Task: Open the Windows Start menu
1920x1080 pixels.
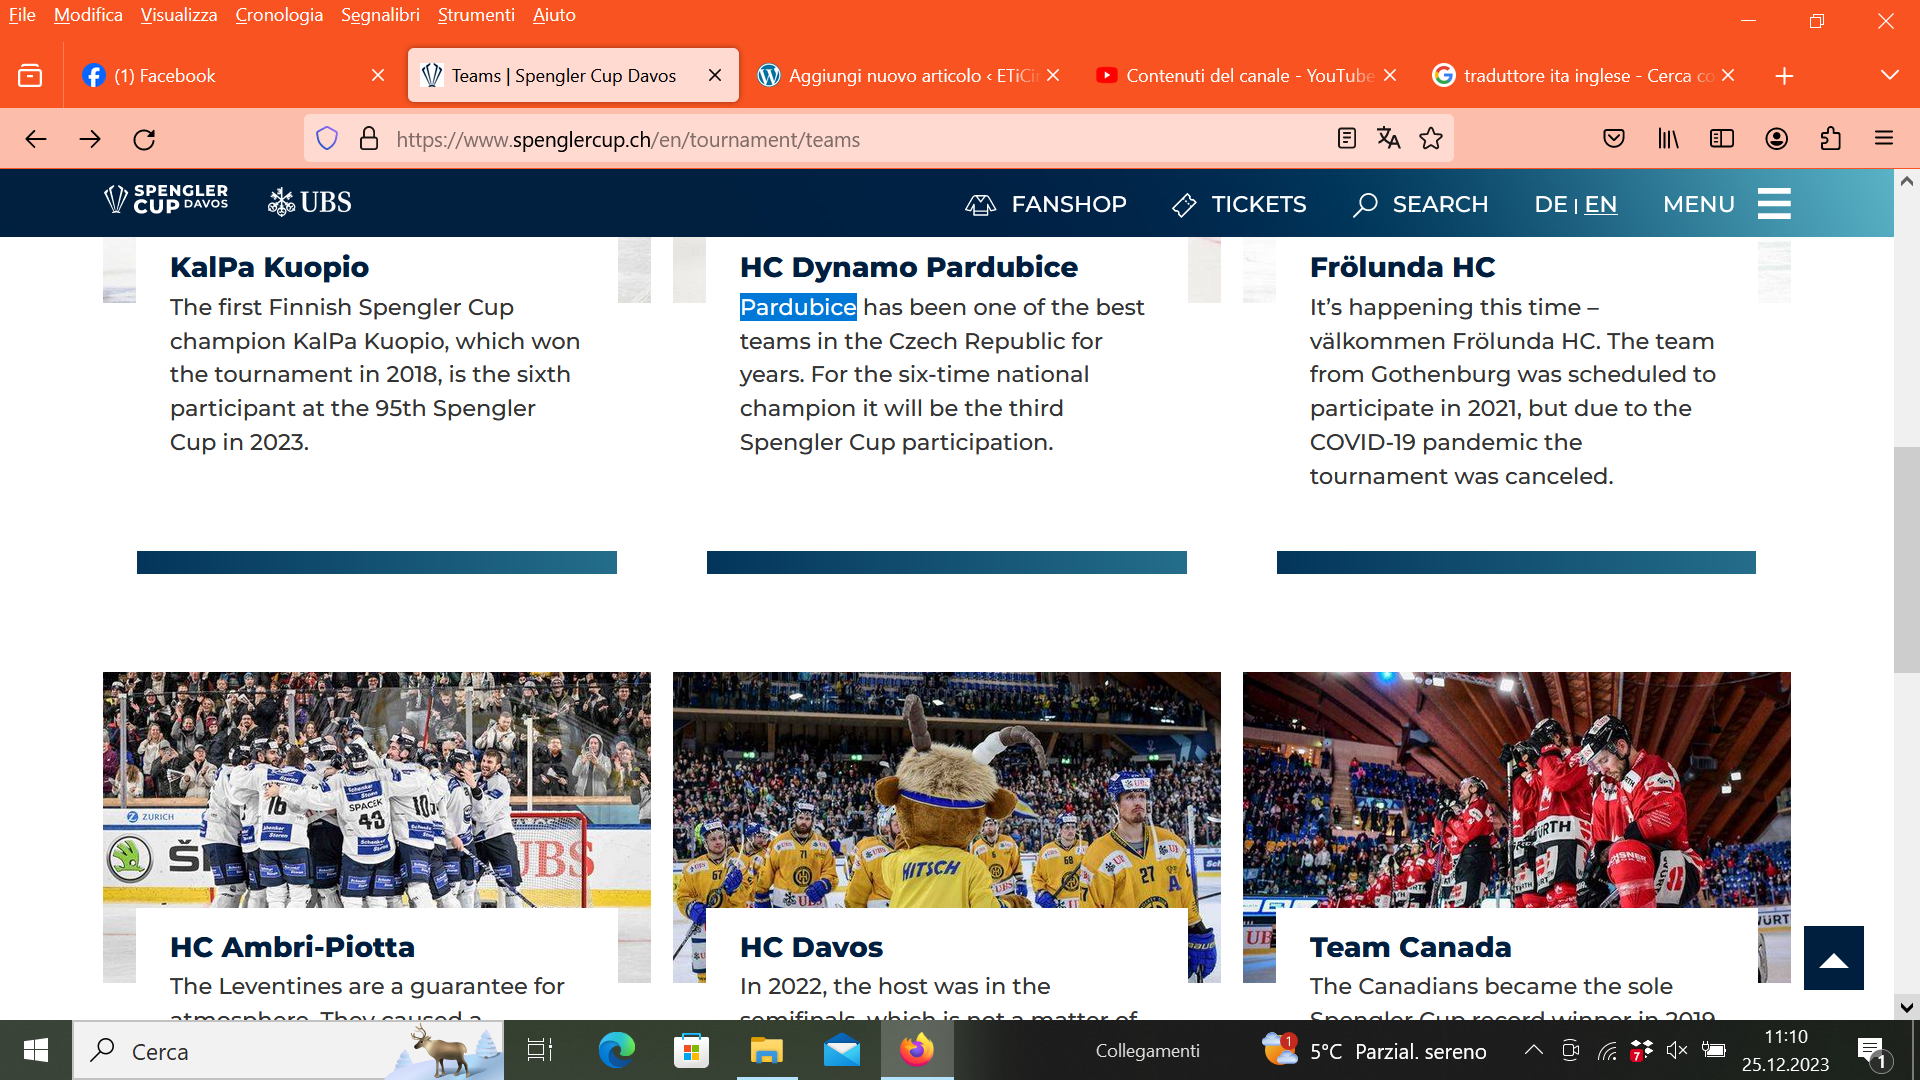Action: (x=36, y=1050)
